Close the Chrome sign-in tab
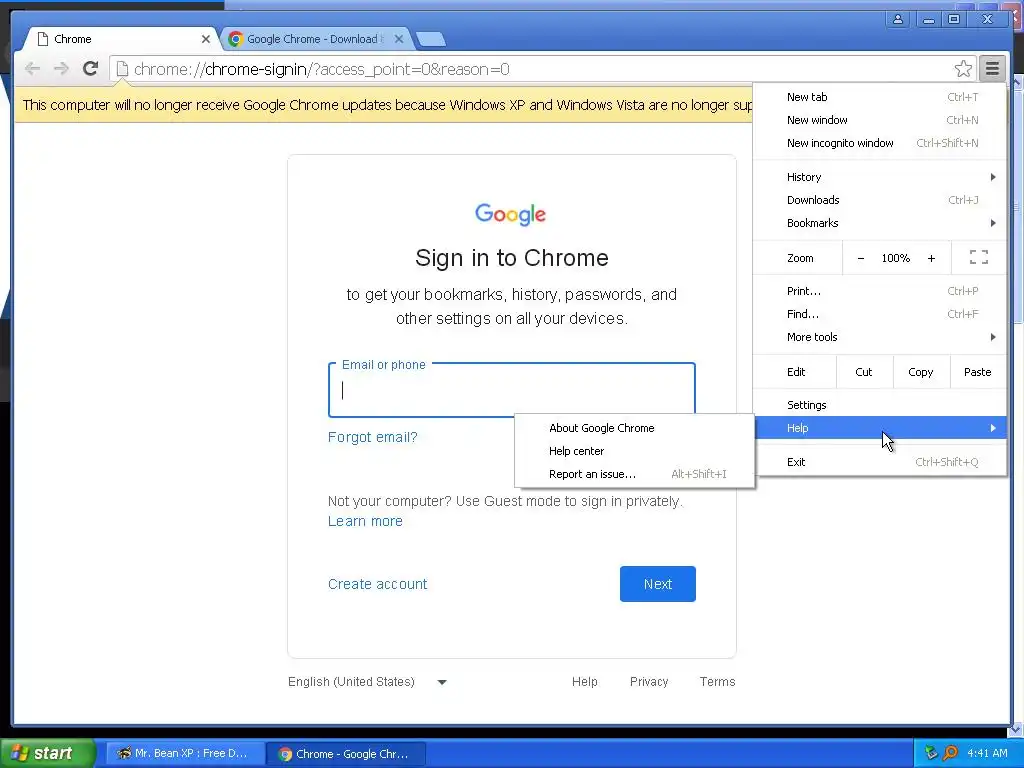 206,39
